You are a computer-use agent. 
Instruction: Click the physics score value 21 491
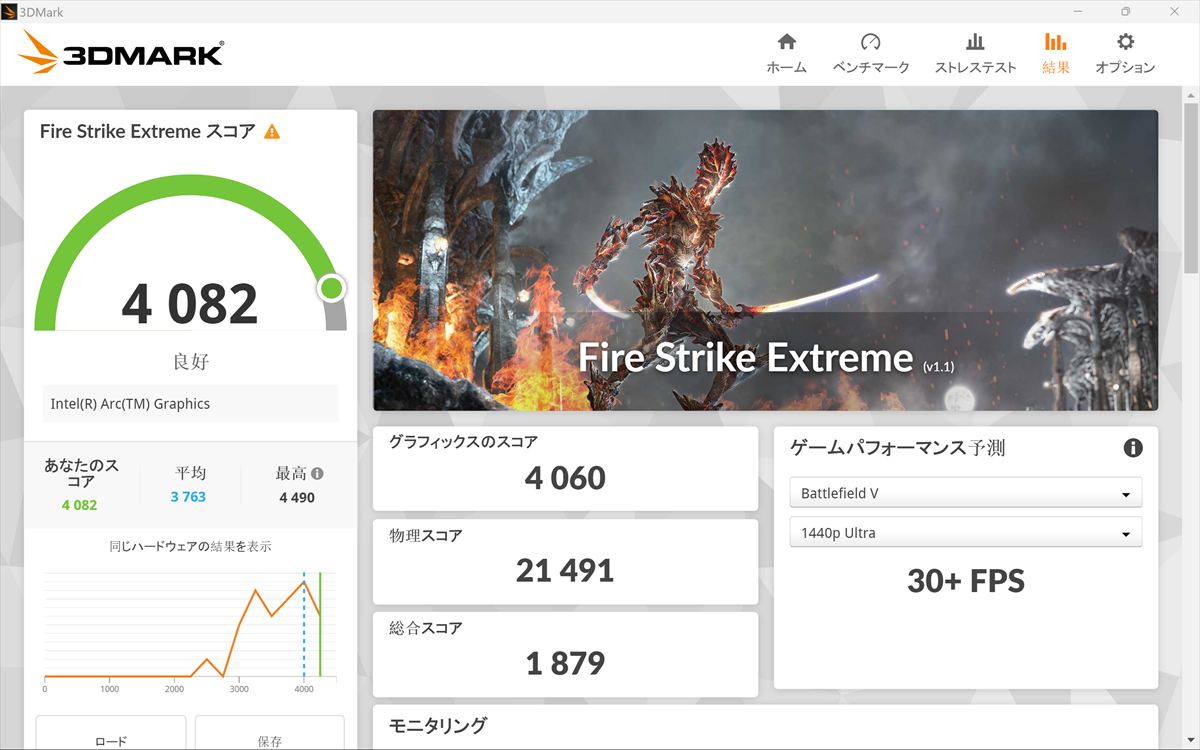pos(565,570)
